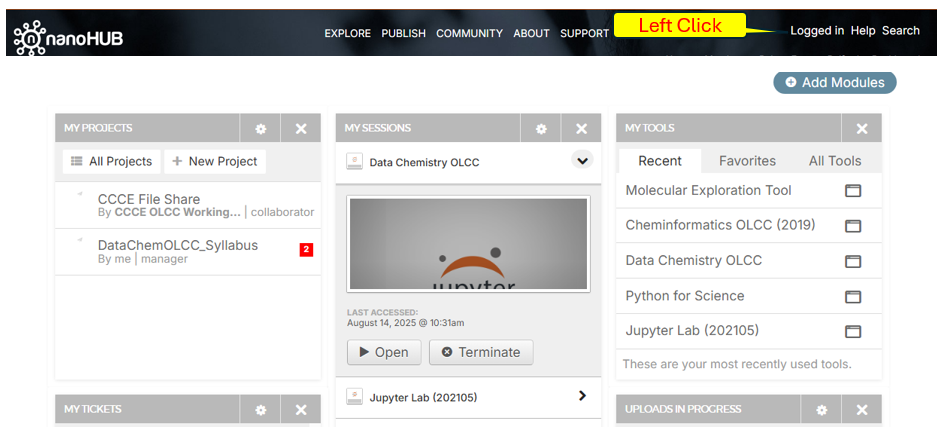The width and height of the screenshot is (952, 436).
Task: Click the Python for Science tool name
Action: [685, 296]
